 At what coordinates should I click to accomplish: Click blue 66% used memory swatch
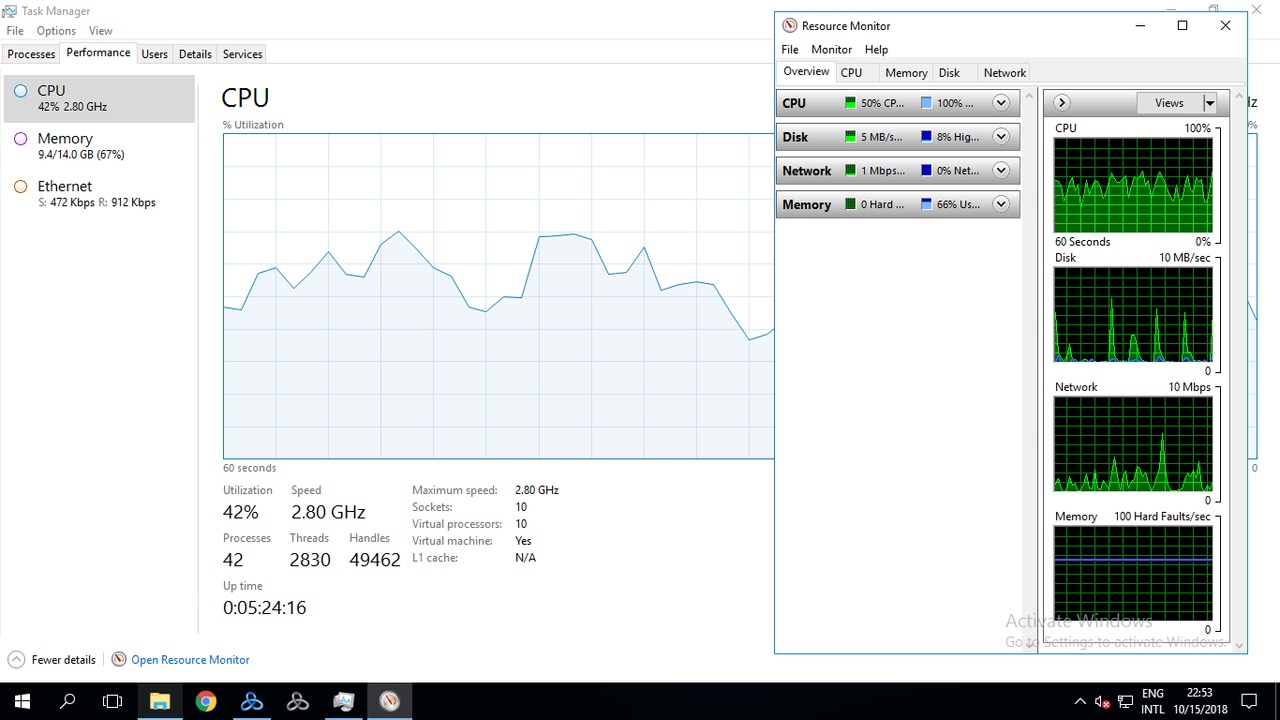[927, 204]
